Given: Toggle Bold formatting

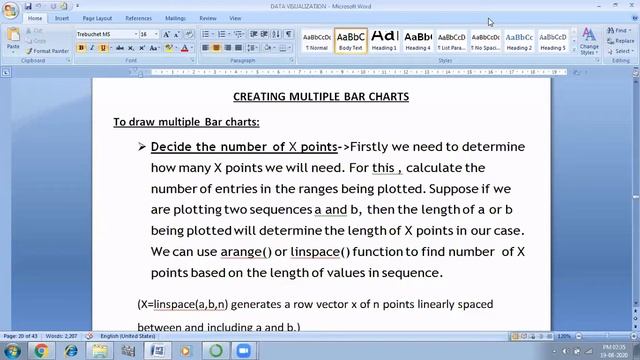Looking at the screenshot, I should point(81,48).
